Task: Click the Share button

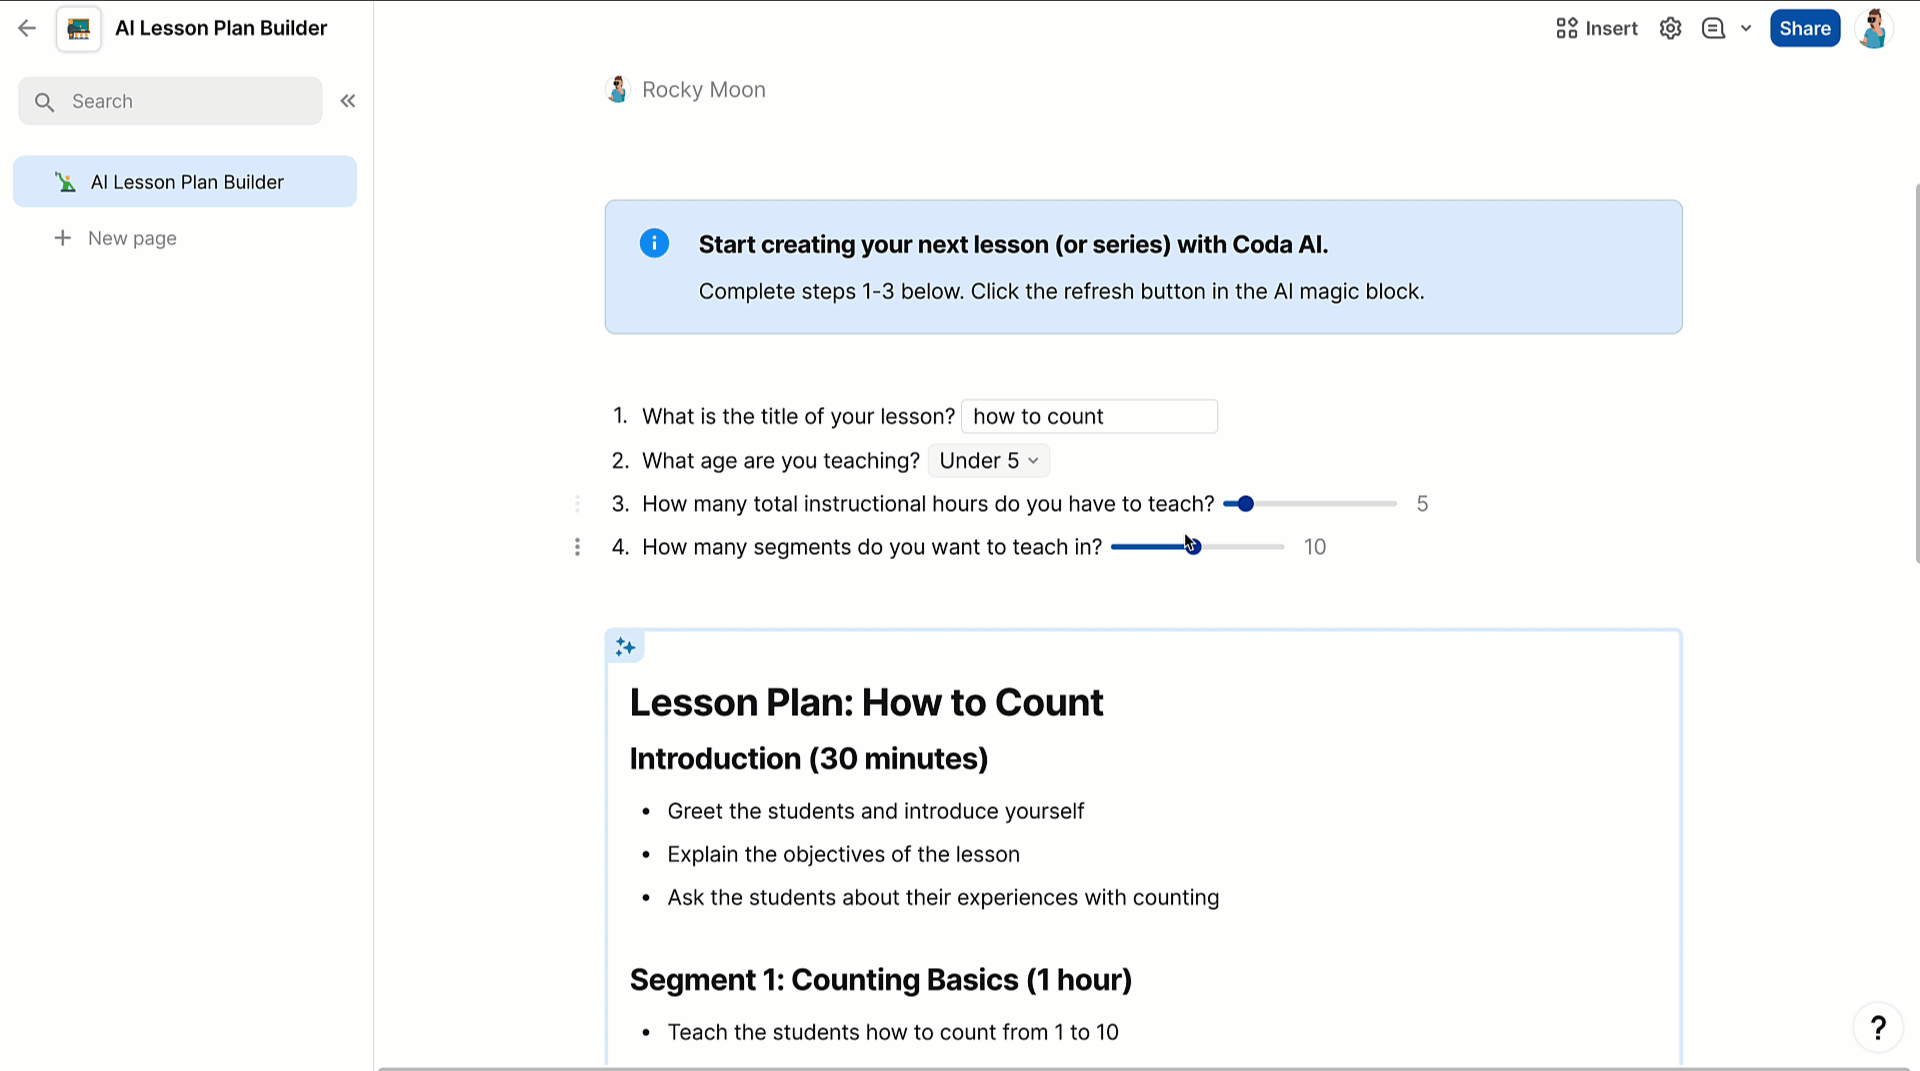Action: [1804, 28]
